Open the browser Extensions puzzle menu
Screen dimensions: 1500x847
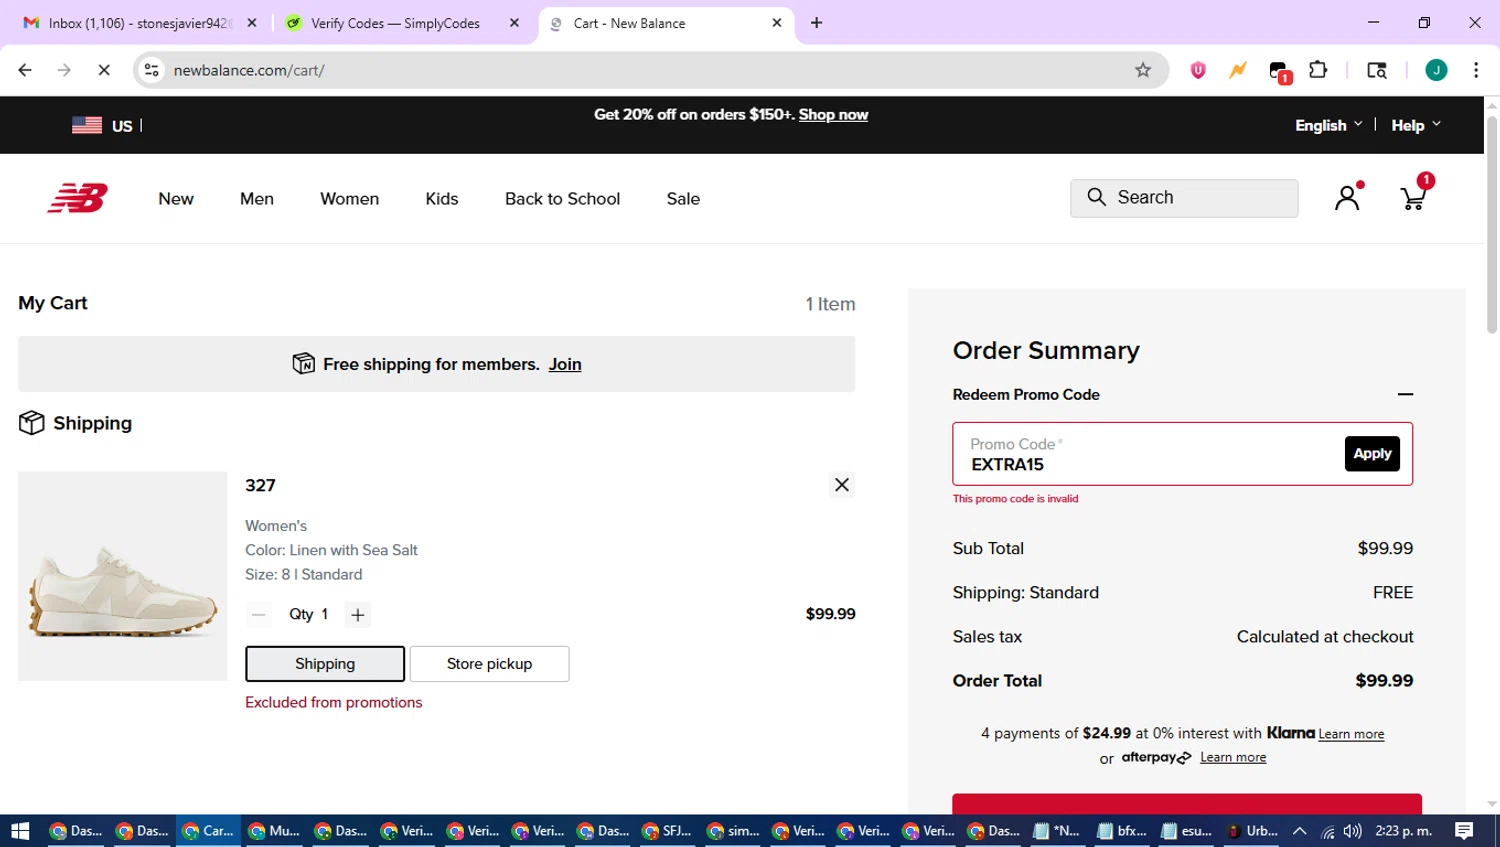point(1318,70)
